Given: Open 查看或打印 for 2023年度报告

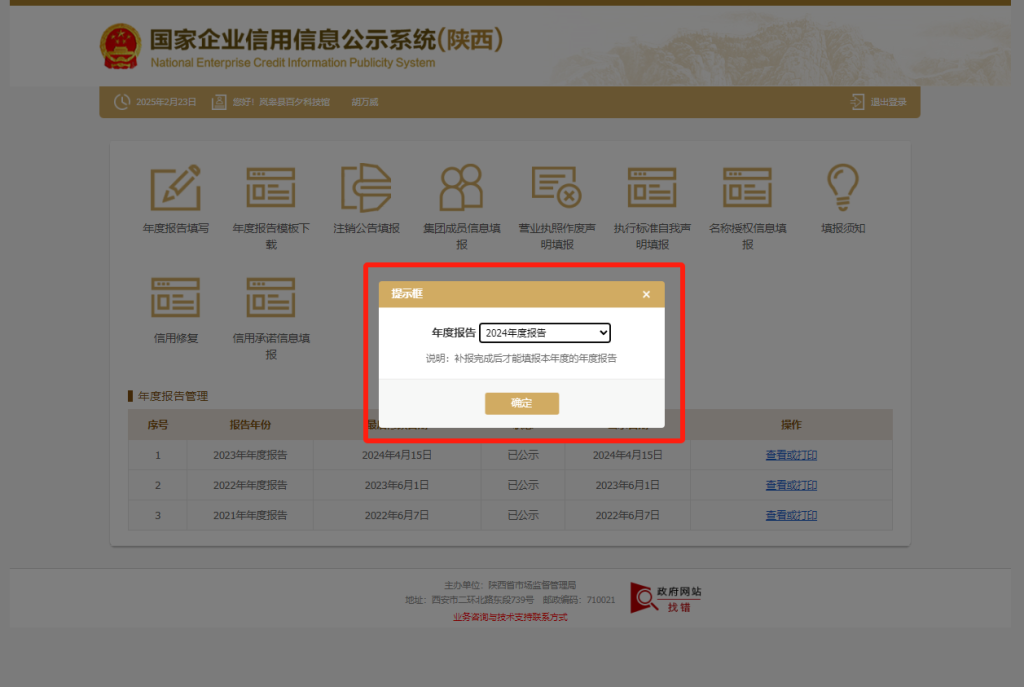Looking at the screenshot, I should [791, 455].
